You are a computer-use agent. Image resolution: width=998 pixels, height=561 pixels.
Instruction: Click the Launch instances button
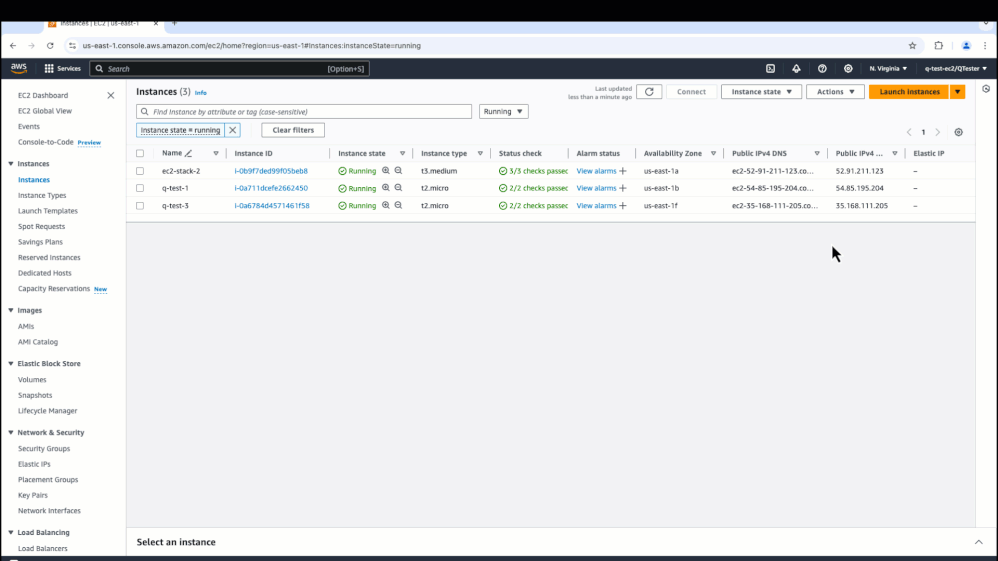coord(909,92)
